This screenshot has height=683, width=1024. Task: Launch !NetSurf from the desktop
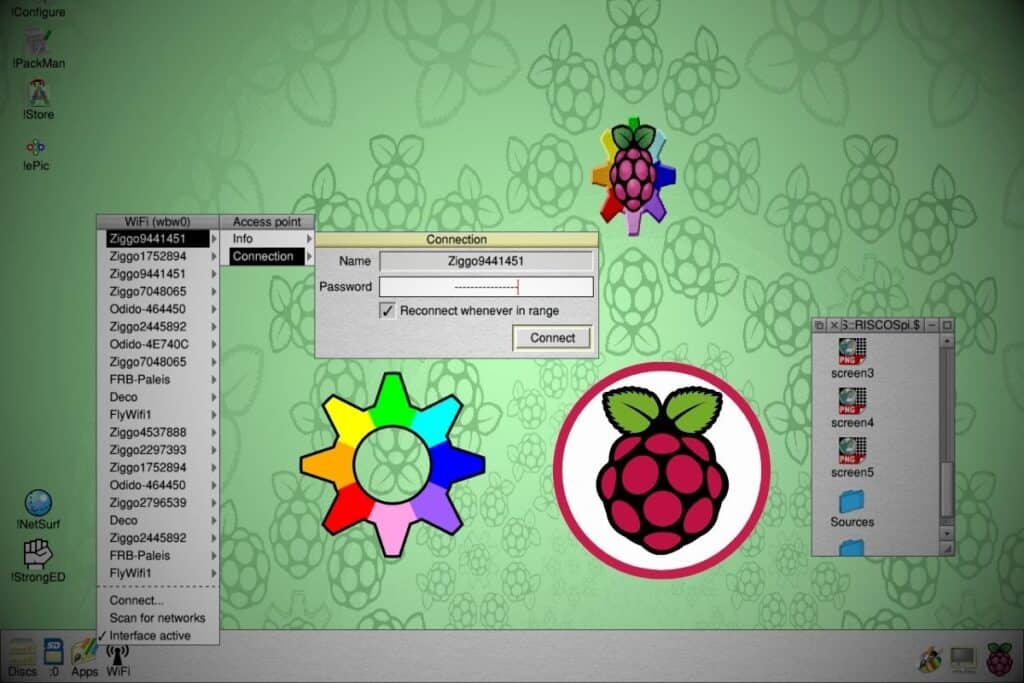pyautogui.click(x=38, y=505)
